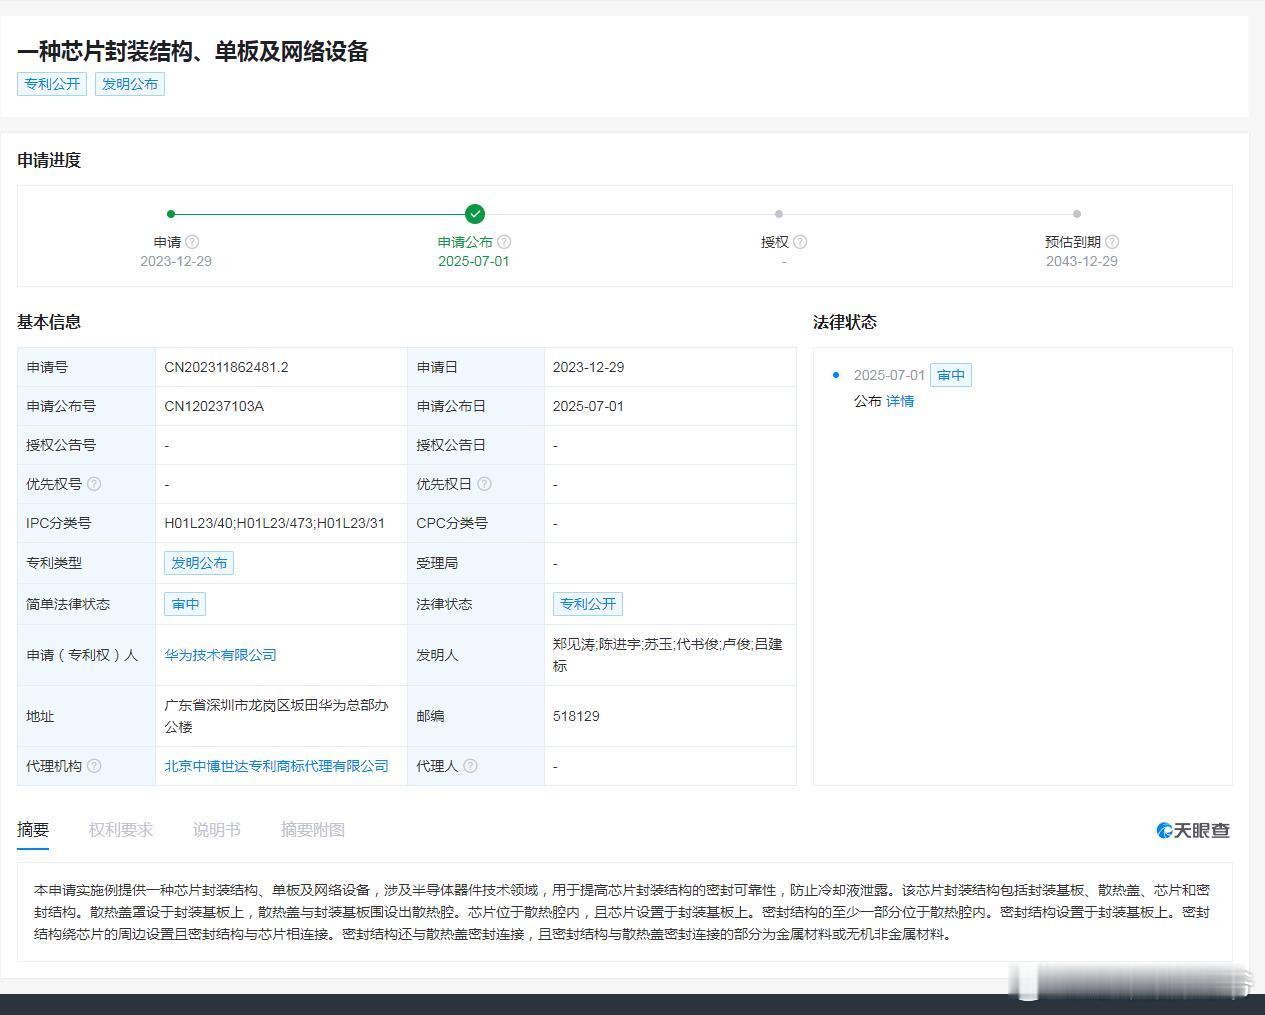Open the 摘要附图 tab
1265x1015 pixels.
(x=313, y=830)
